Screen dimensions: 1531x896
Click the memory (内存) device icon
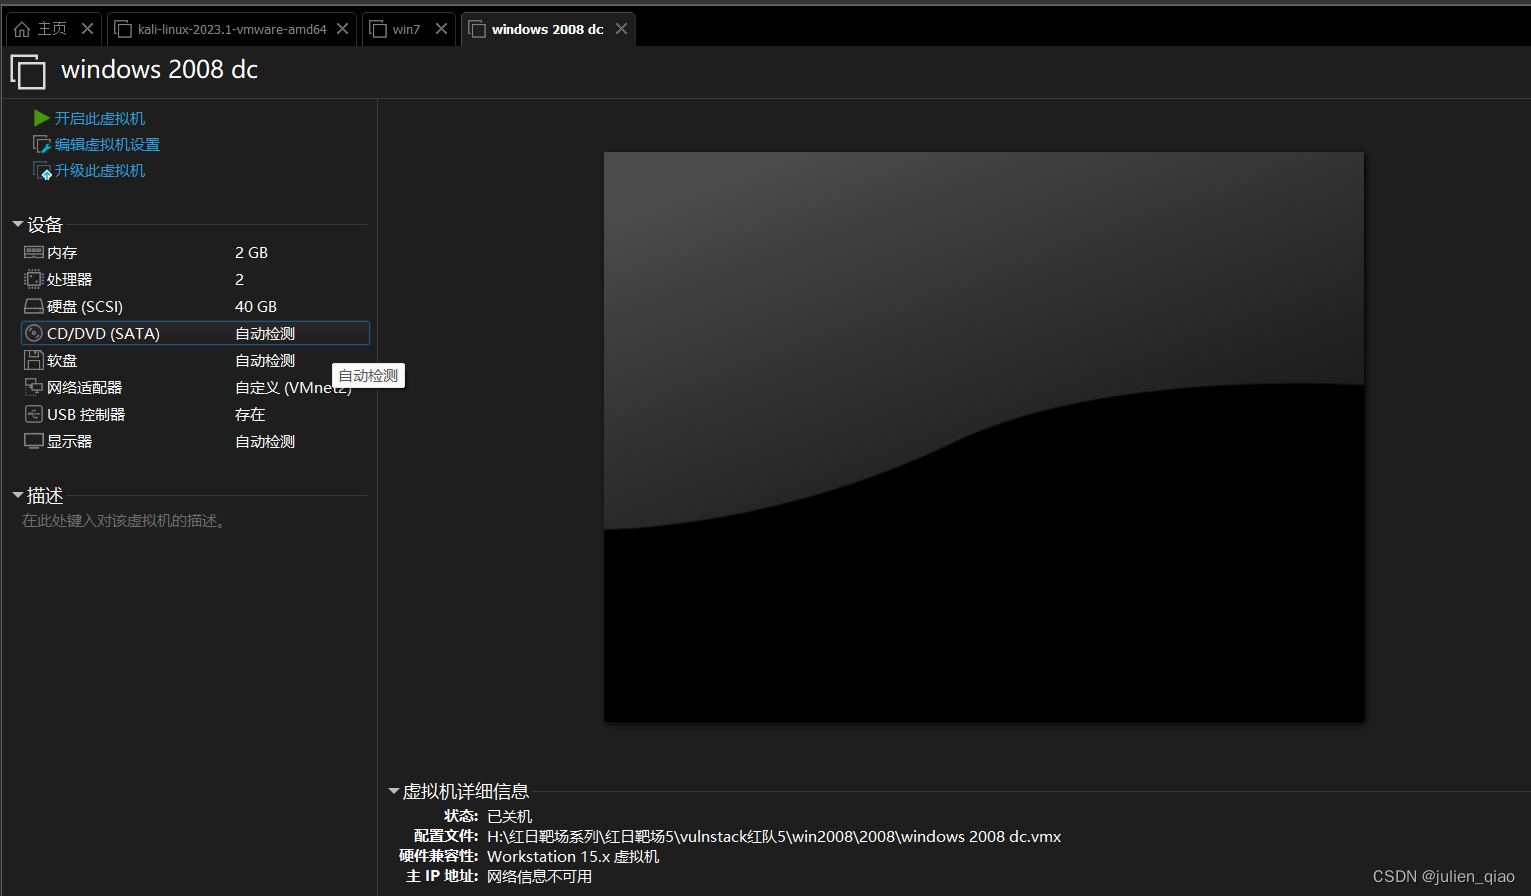click(x=34, y=252)
